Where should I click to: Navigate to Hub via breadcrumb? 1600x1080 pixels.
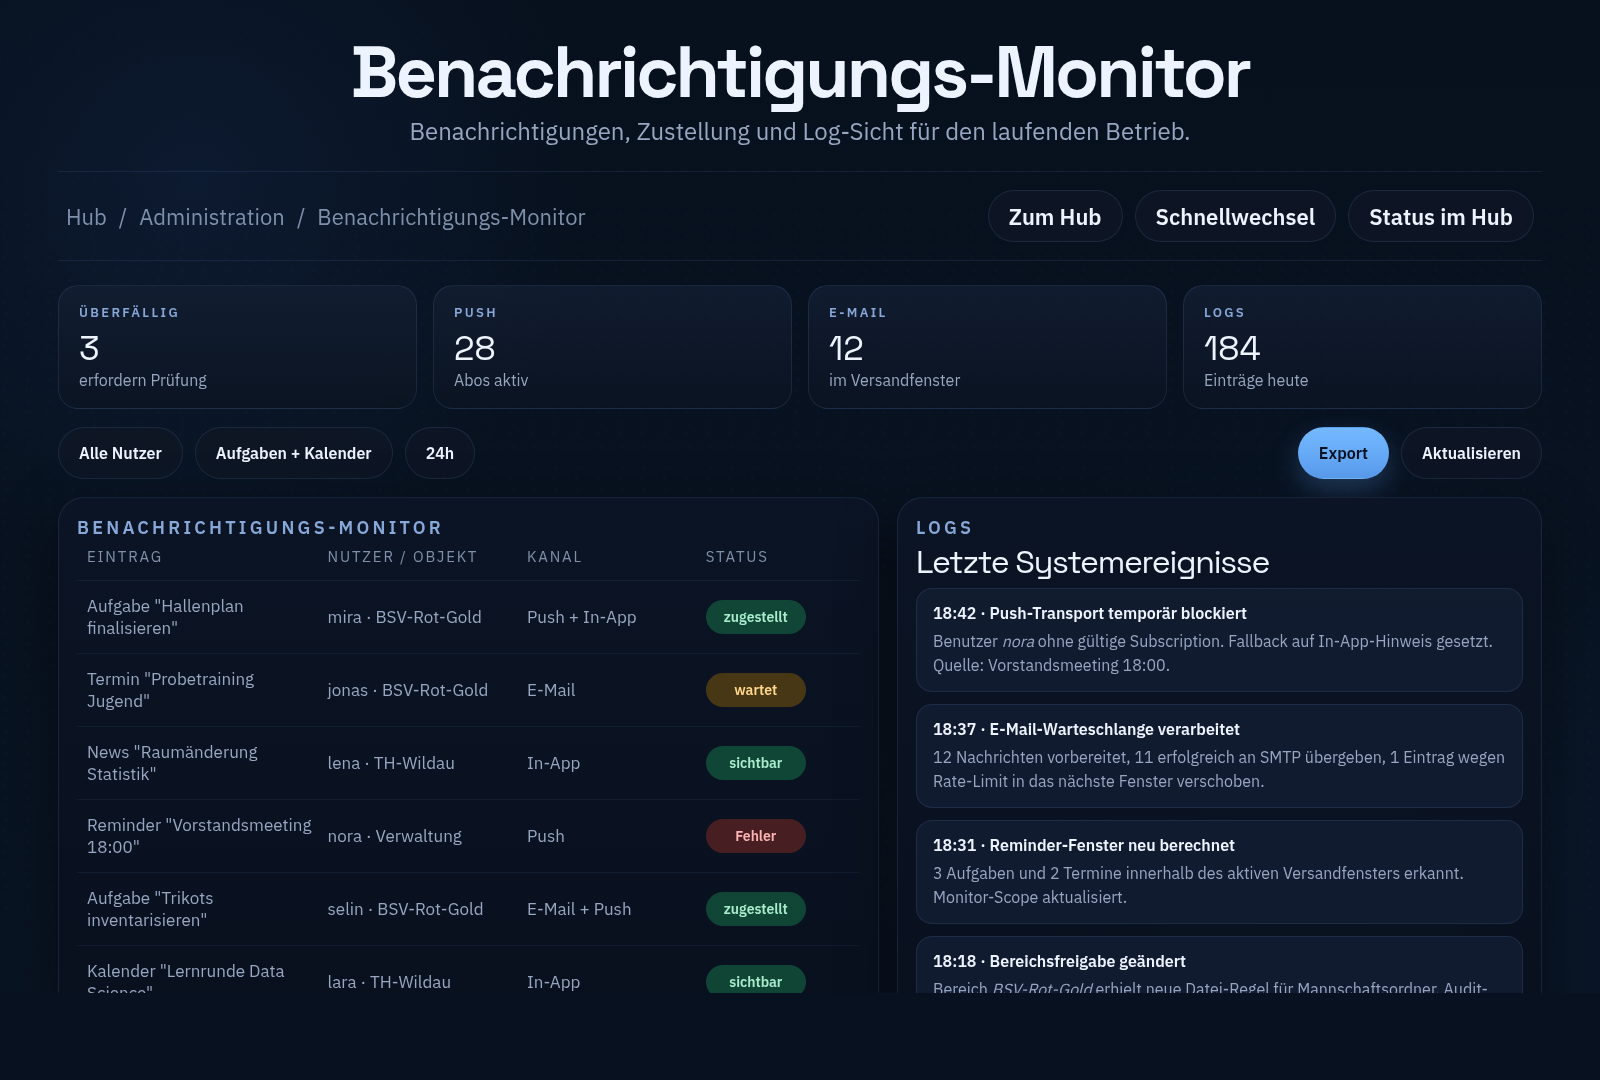click(86, 217)
